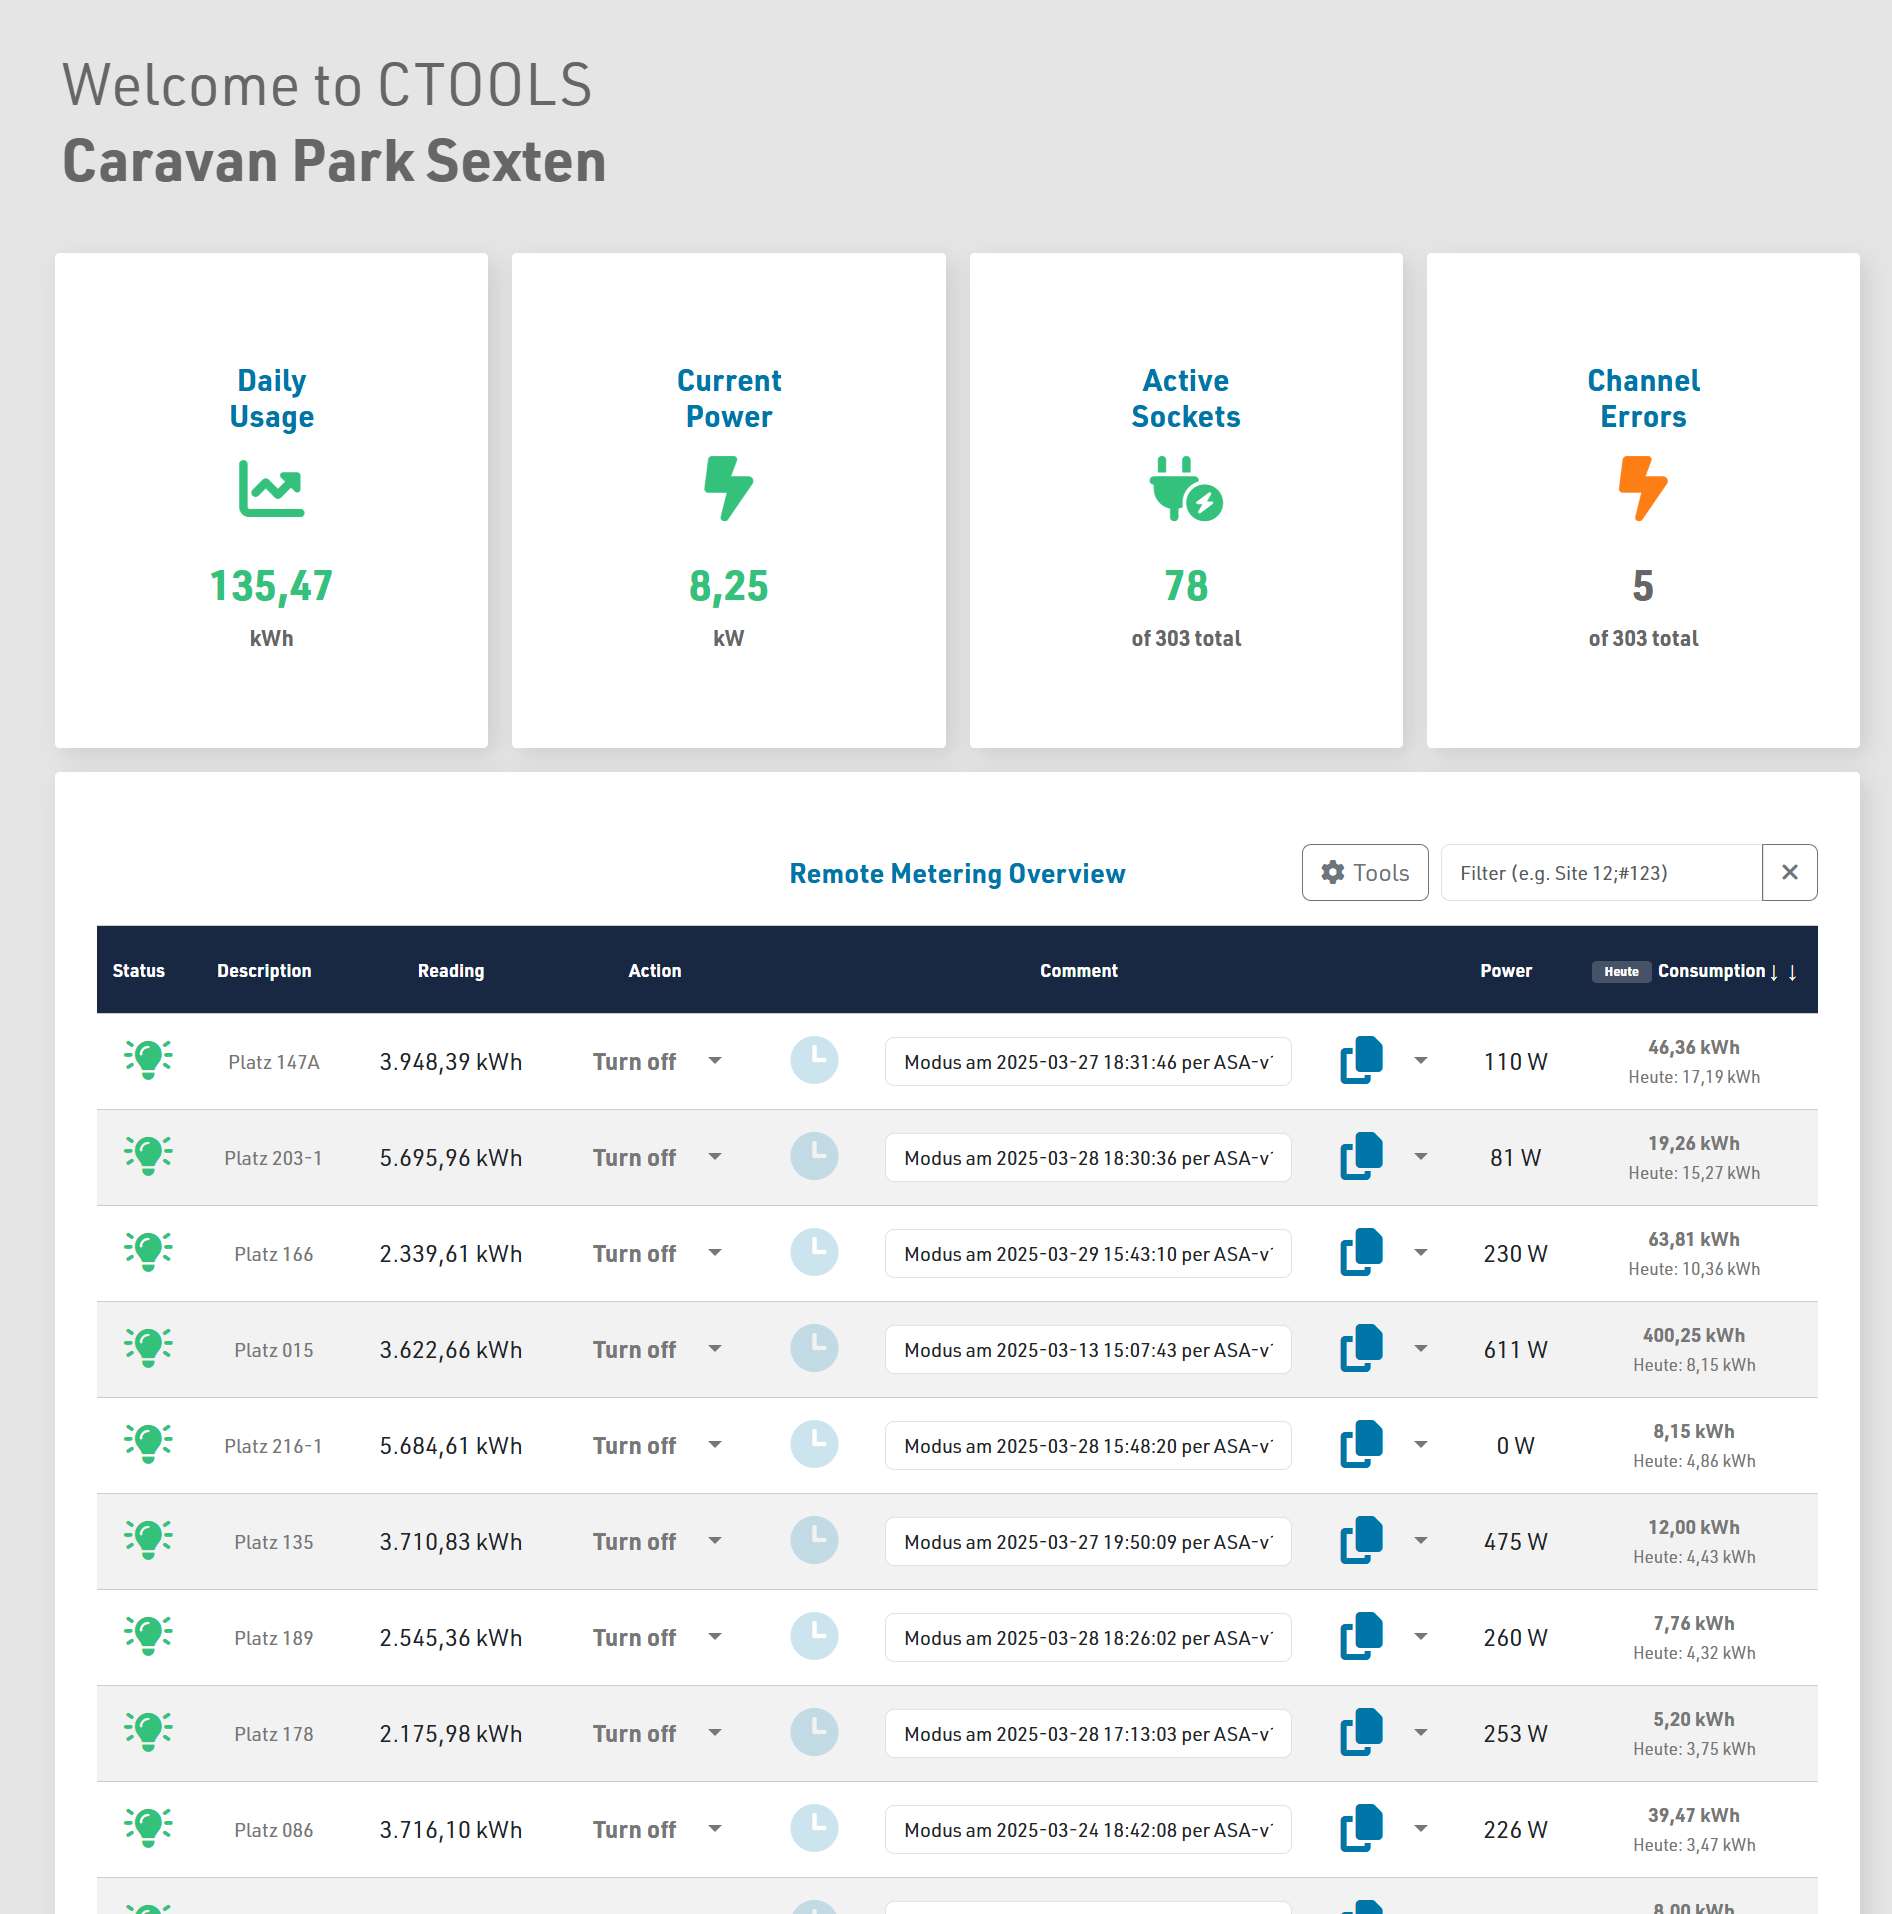
Task: Click the copy icon in Platz 135 row
Action: click(1361, 1540)
